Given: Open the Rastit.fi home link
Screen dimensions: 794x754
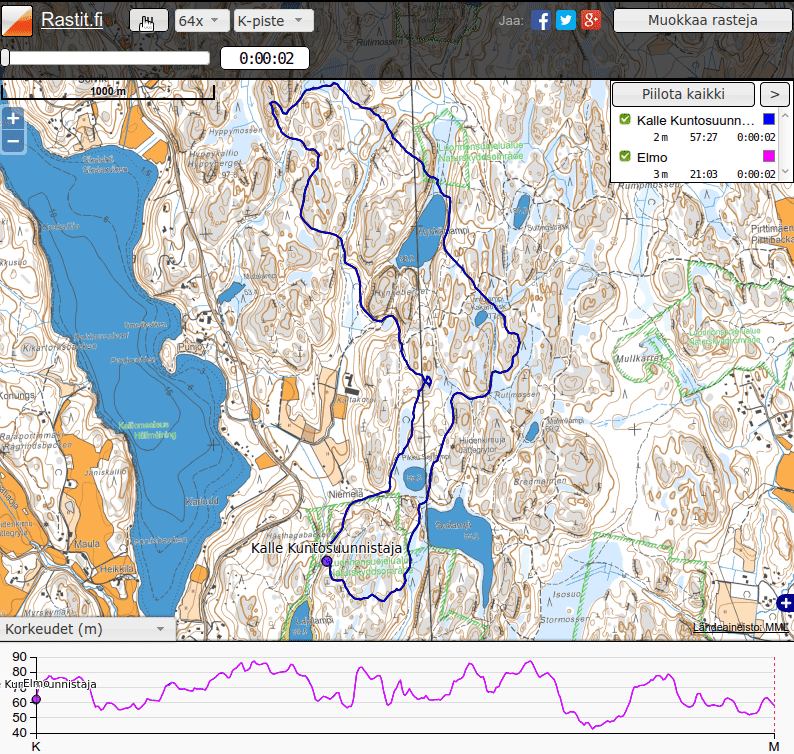Looking at the screenshot, I should click(72, 20).
